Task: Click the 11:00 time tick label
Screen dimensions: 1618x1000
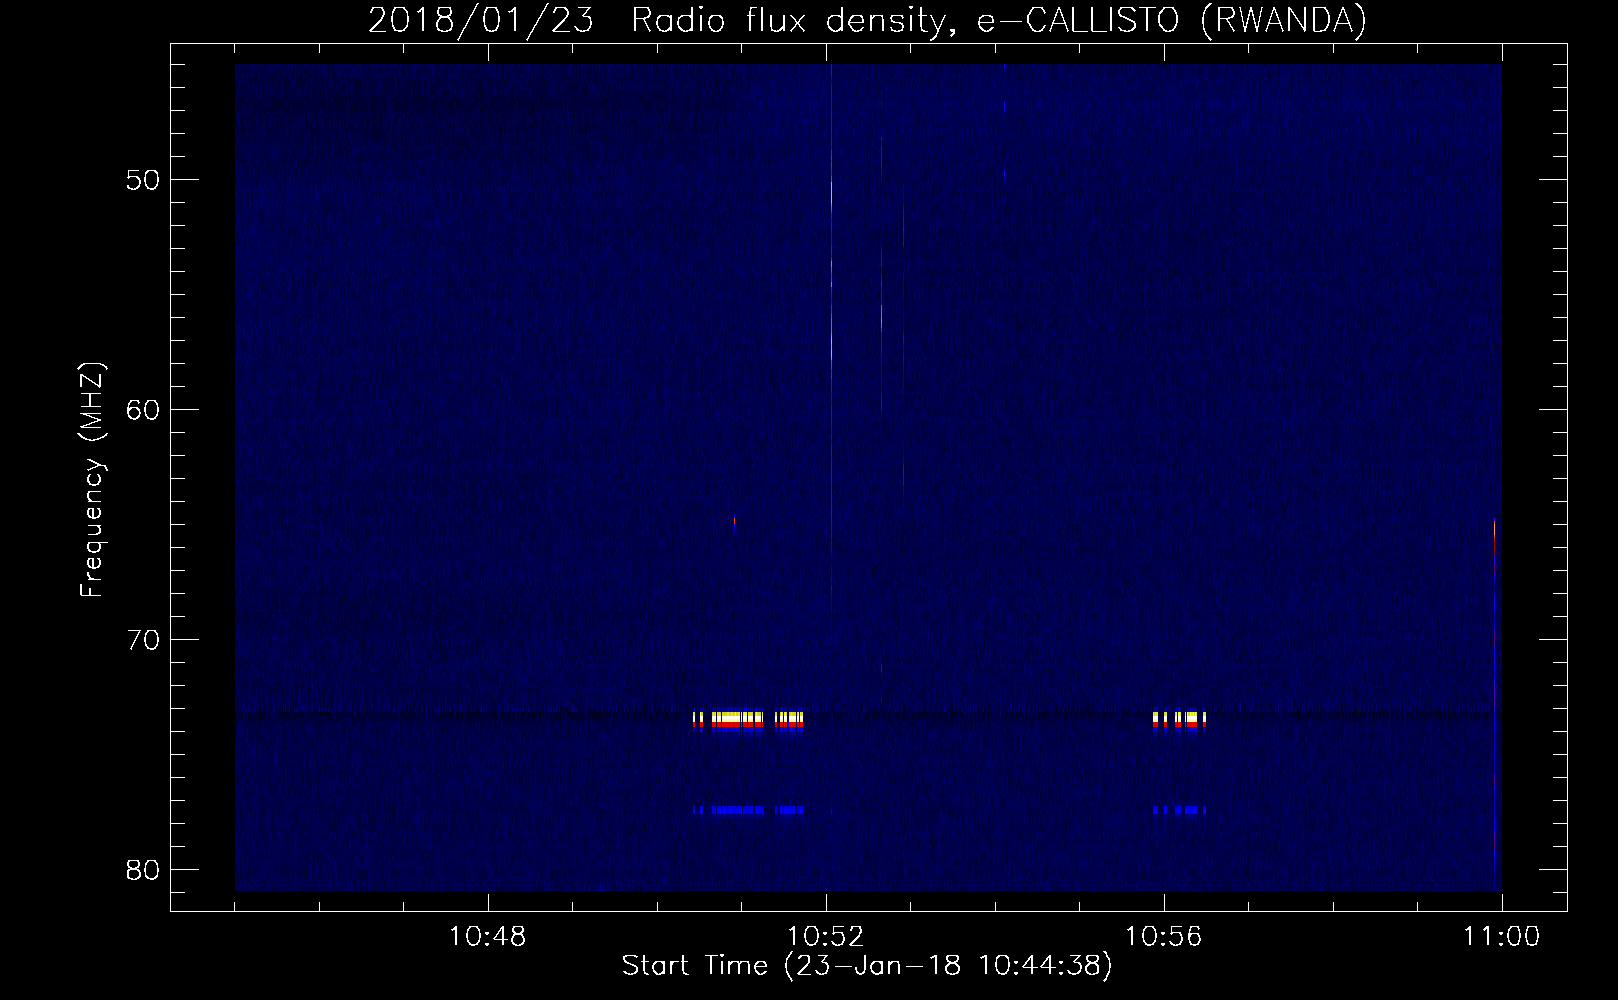Action: 1501,937
